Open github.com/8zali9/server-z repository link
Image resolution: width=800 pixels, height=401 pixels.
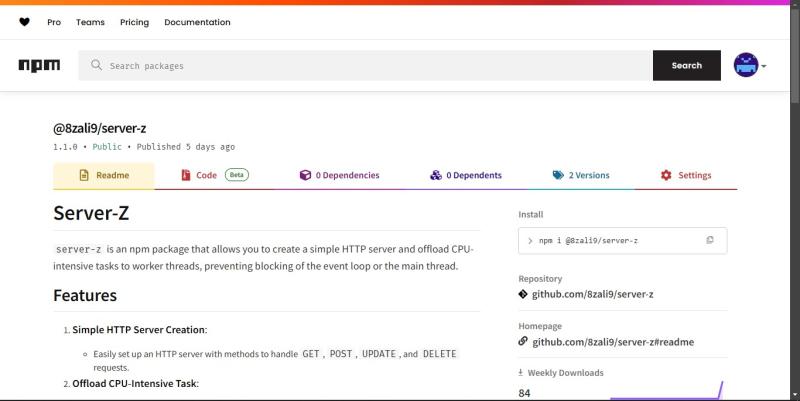[593, 294]
